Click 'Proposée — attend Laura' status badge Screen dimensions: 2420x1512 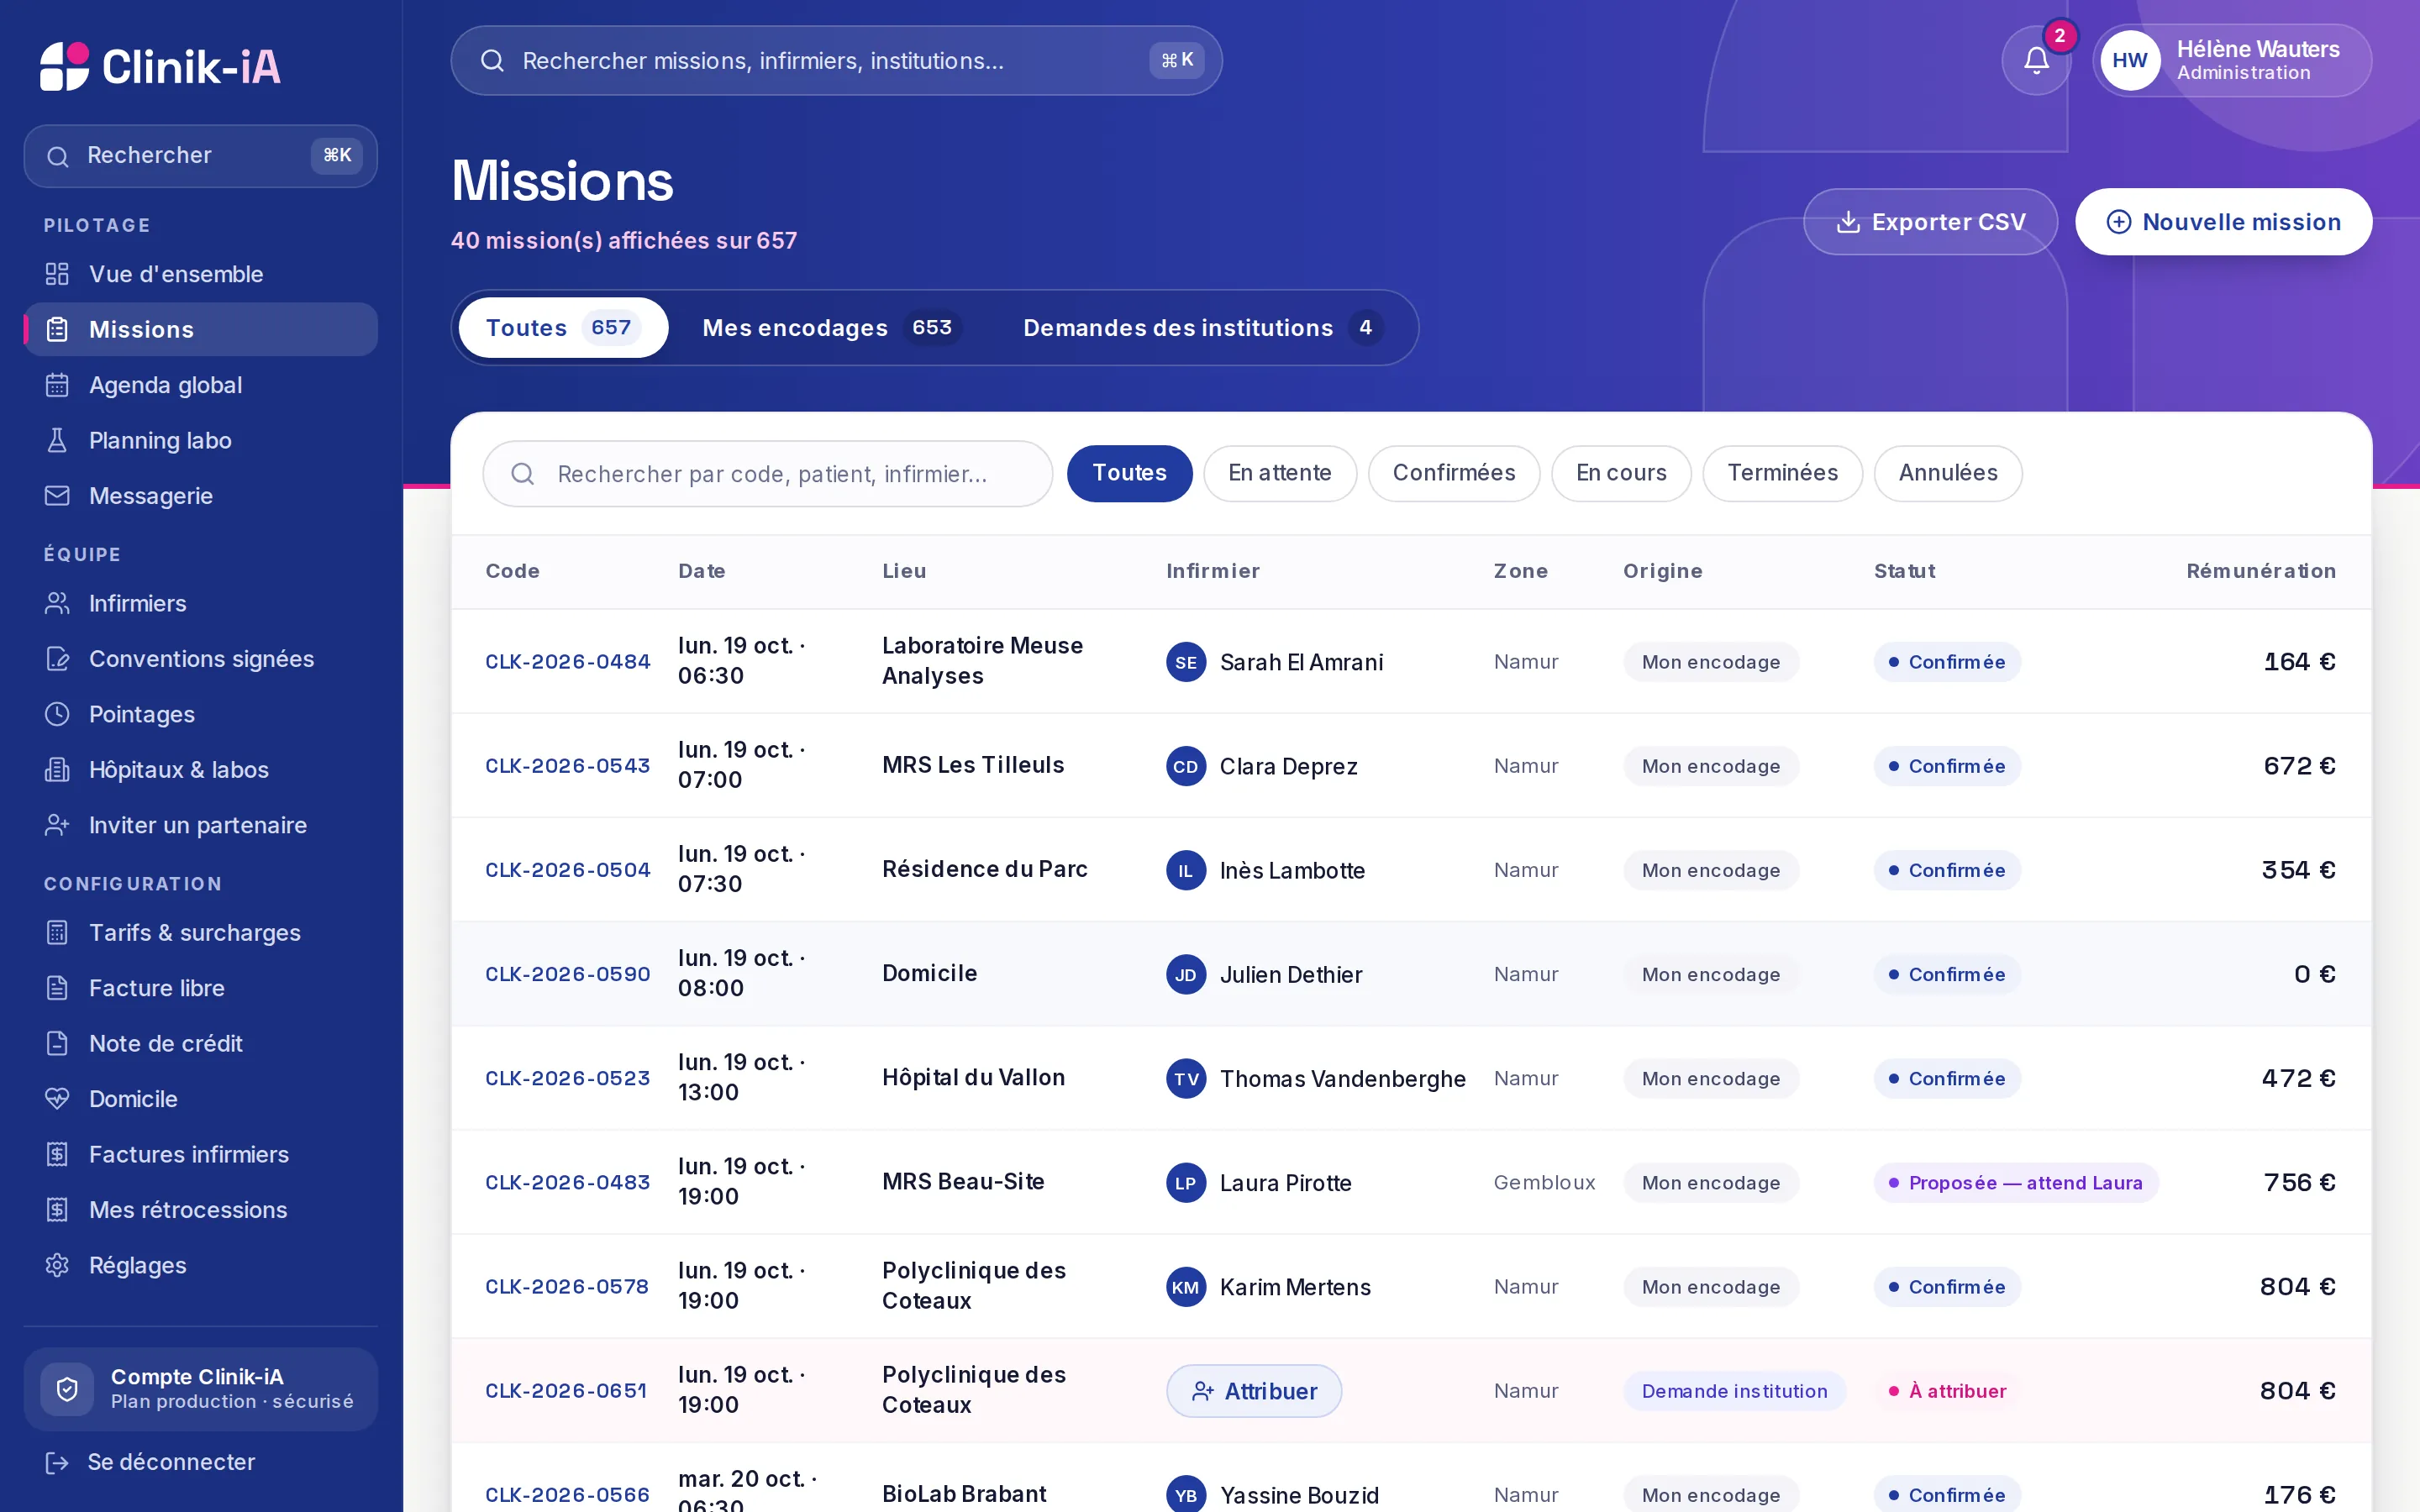point(2016,1183)
